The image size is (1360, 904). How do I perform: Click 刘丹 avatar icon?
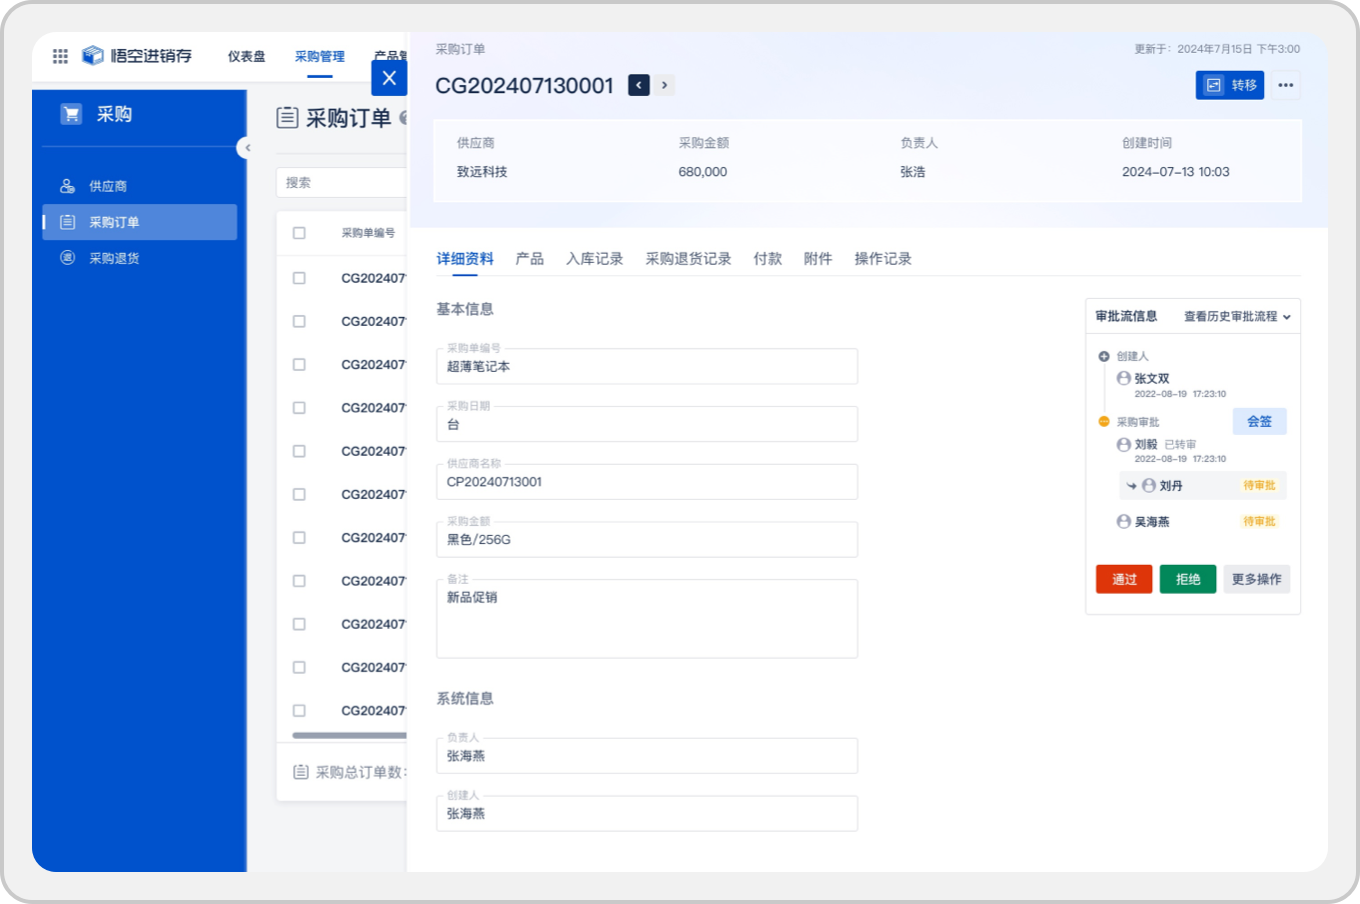tap(1149, 485)
